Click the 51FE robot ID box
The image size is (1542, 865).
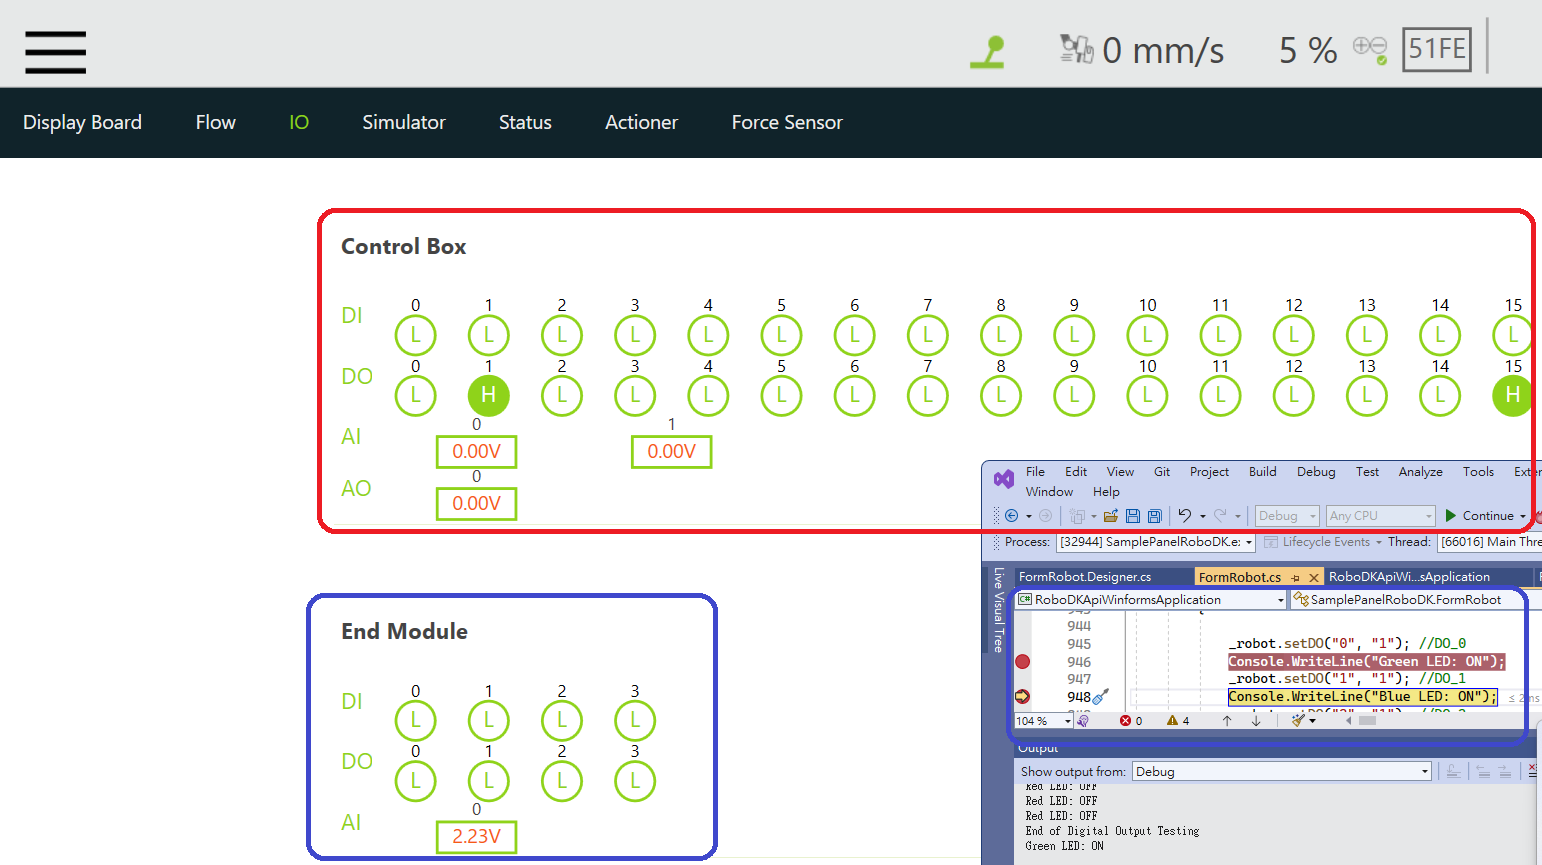point(1436,49)
